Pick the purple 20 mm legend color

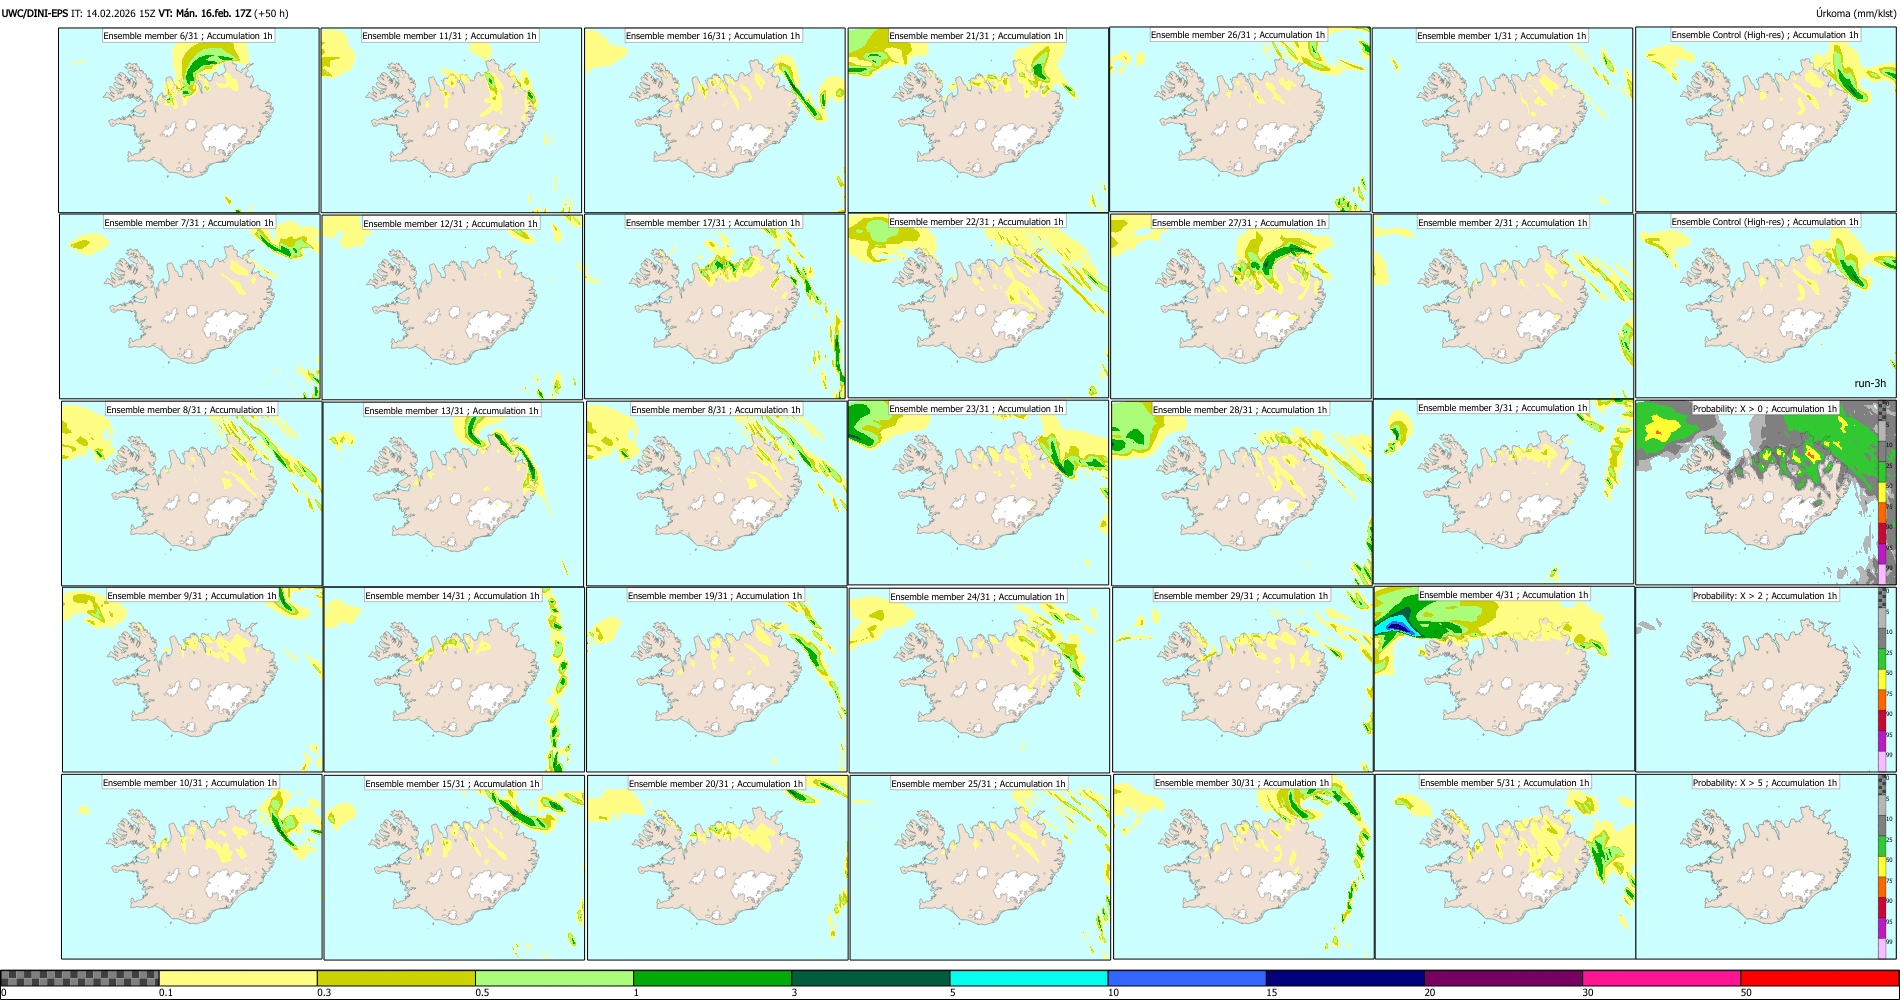[x=1503, y=978]
